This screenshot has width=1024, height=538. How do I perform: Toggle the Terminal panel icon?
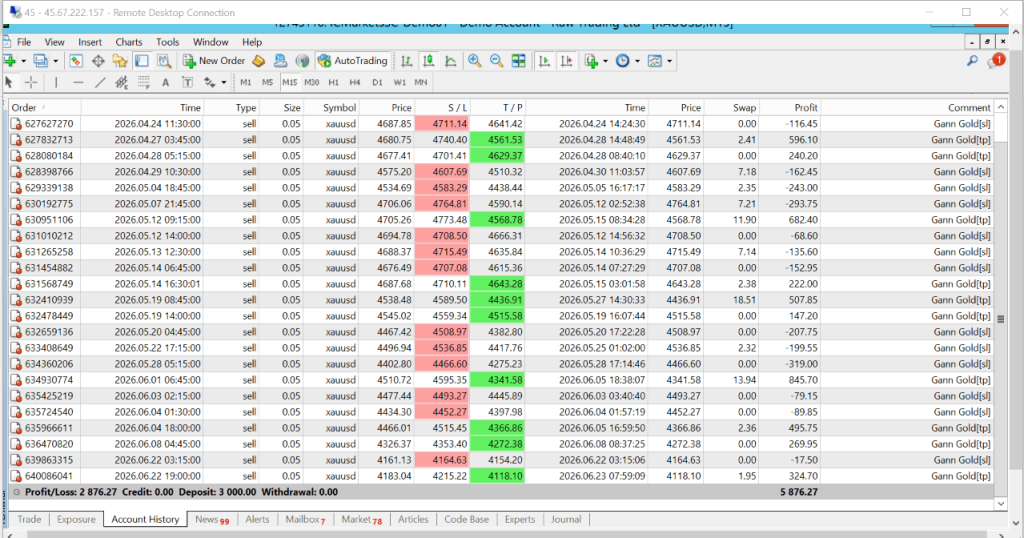[142, 61]
